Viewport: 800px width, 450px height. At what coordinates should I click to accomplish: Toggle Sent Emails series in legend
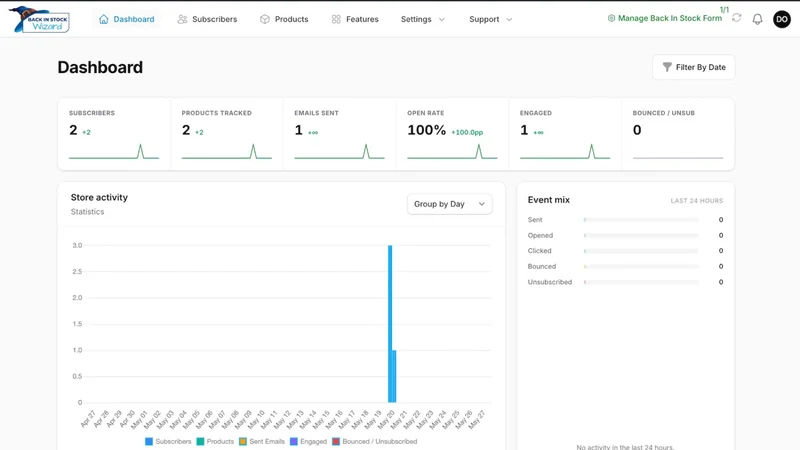point(262,441)
